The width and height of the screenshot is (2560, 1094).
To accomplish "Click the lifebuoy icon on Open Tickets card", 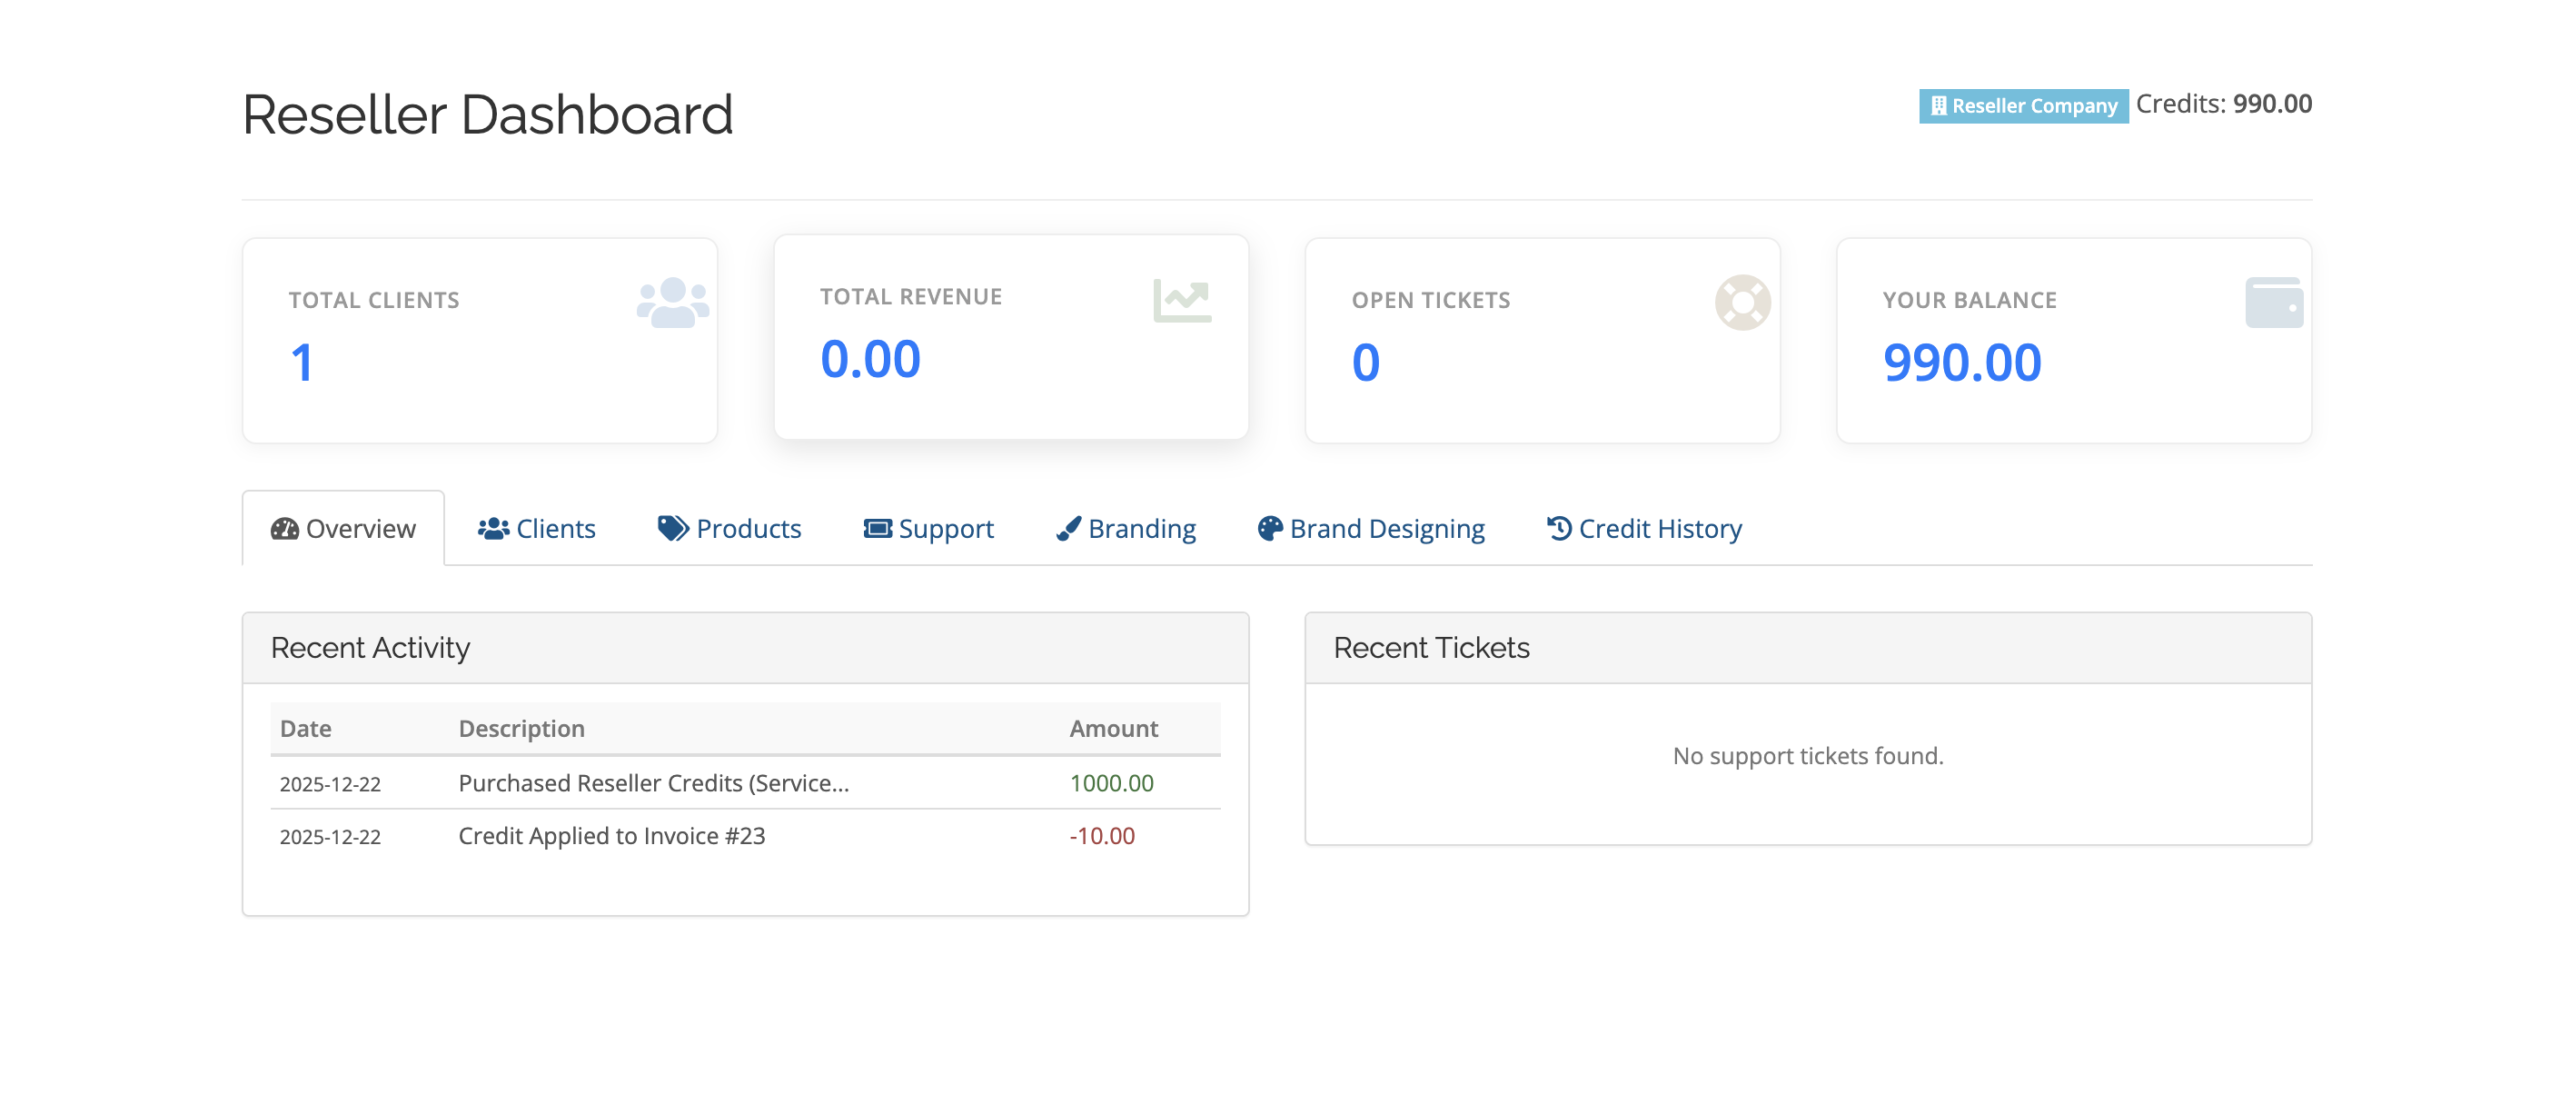I will tap(1742, 302).
